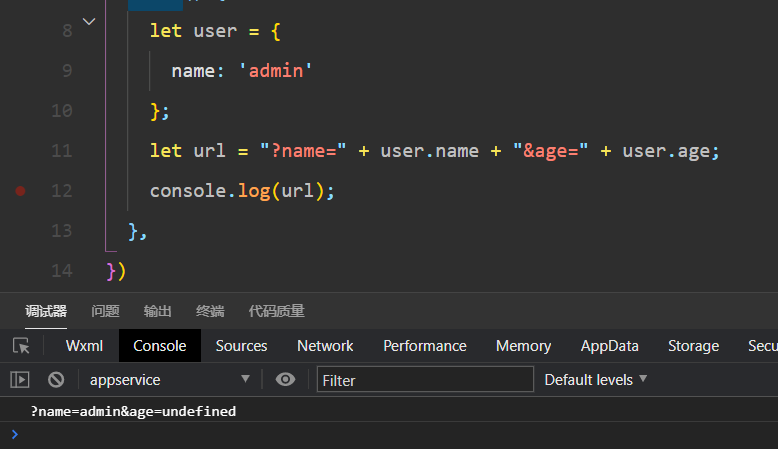This screenshot has height=449, width=778.
Task: Focus the console Filter input
Action: (x=425, y=380)
